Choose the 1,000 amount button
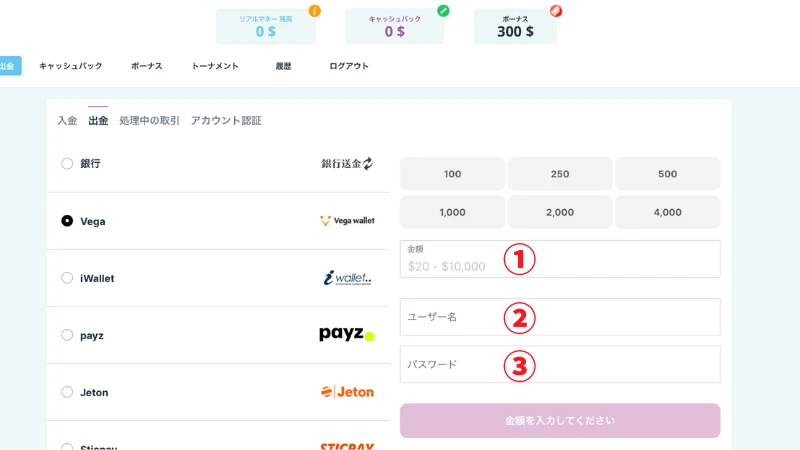 [x=453, y=212]
